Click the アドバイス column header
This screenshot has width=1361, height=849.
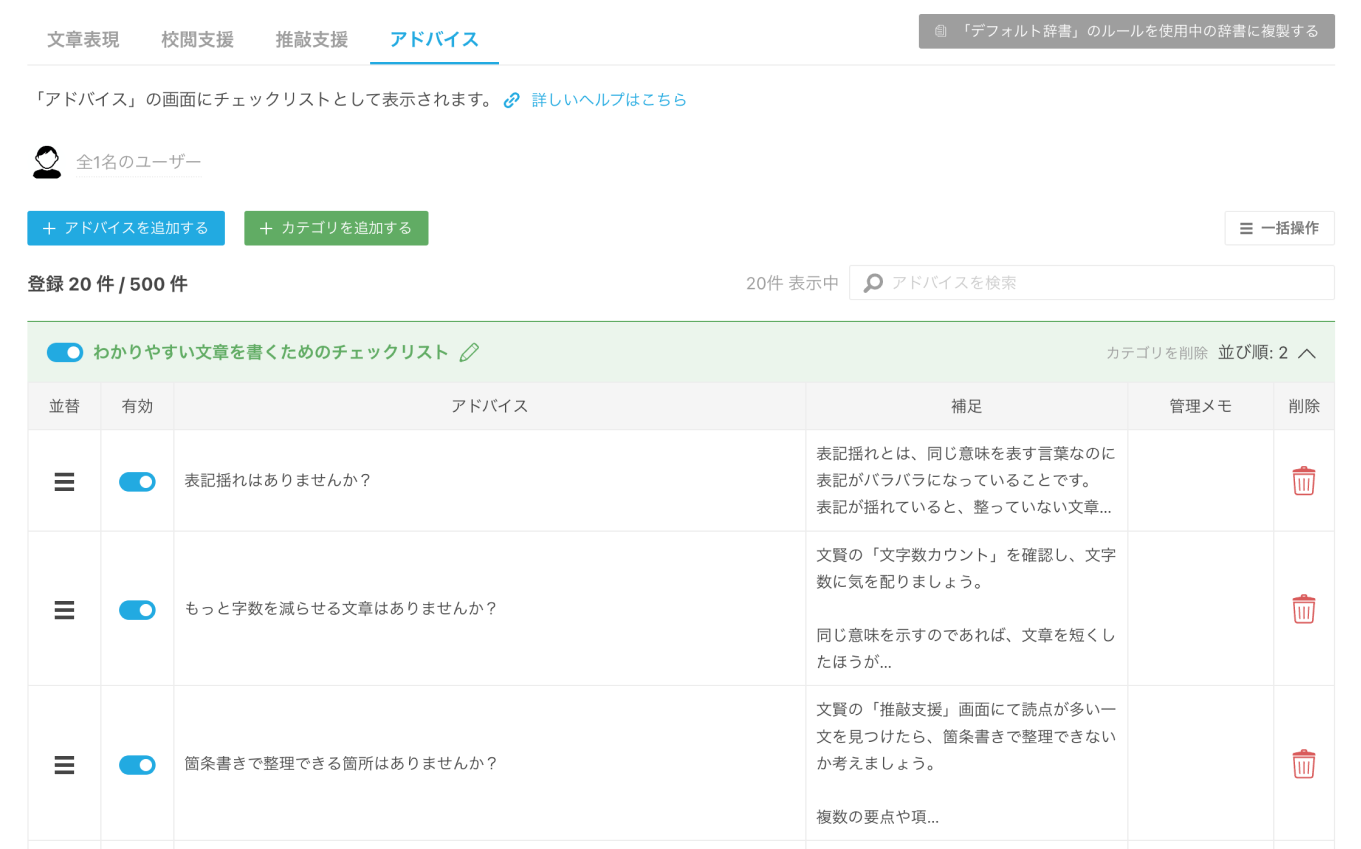pyautogui.click(x=489, y=406)
